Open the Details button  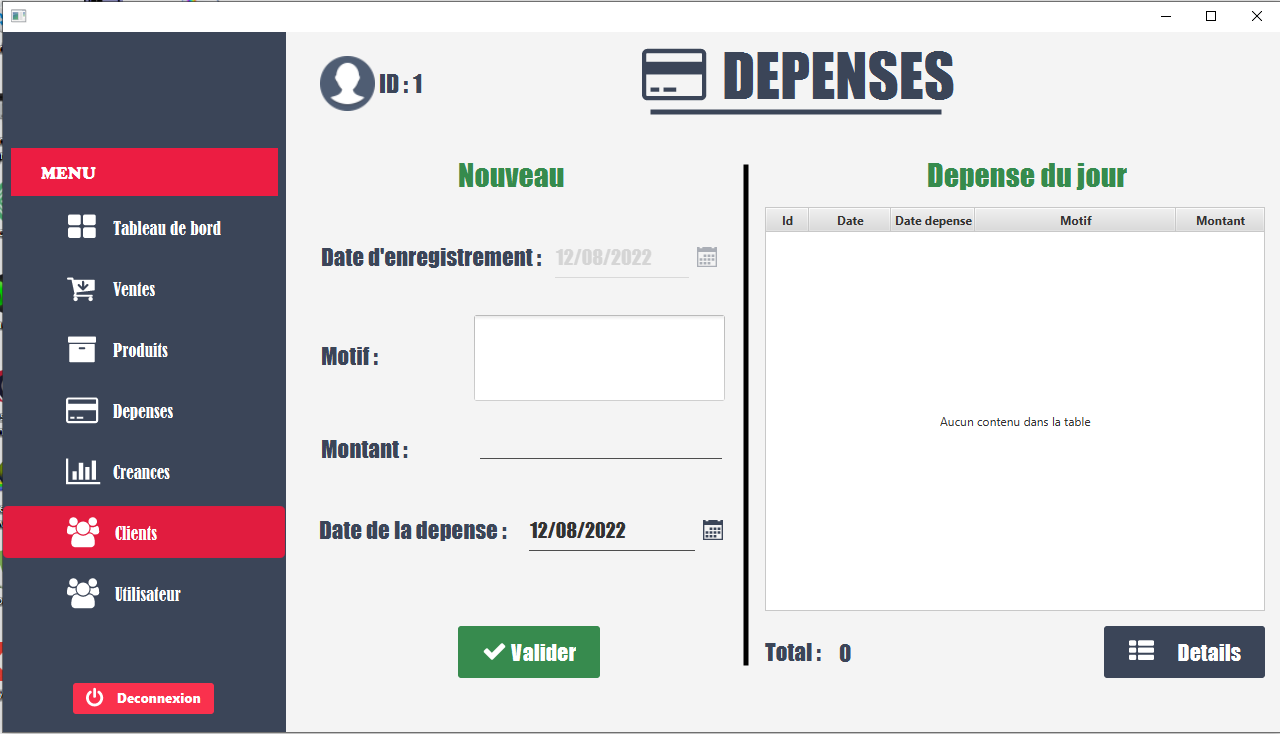point(1184,652)
